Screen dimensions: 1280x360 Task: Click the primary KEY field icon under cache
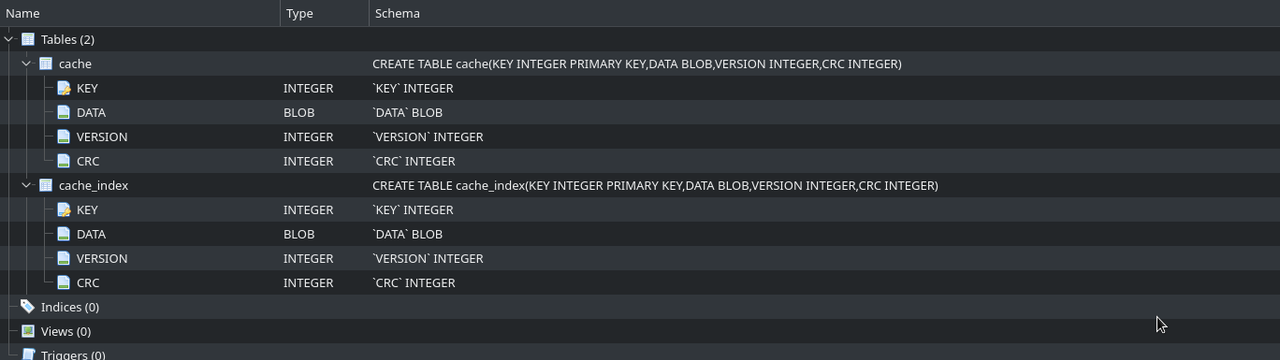pyautogui.click(x=64, y=88)
